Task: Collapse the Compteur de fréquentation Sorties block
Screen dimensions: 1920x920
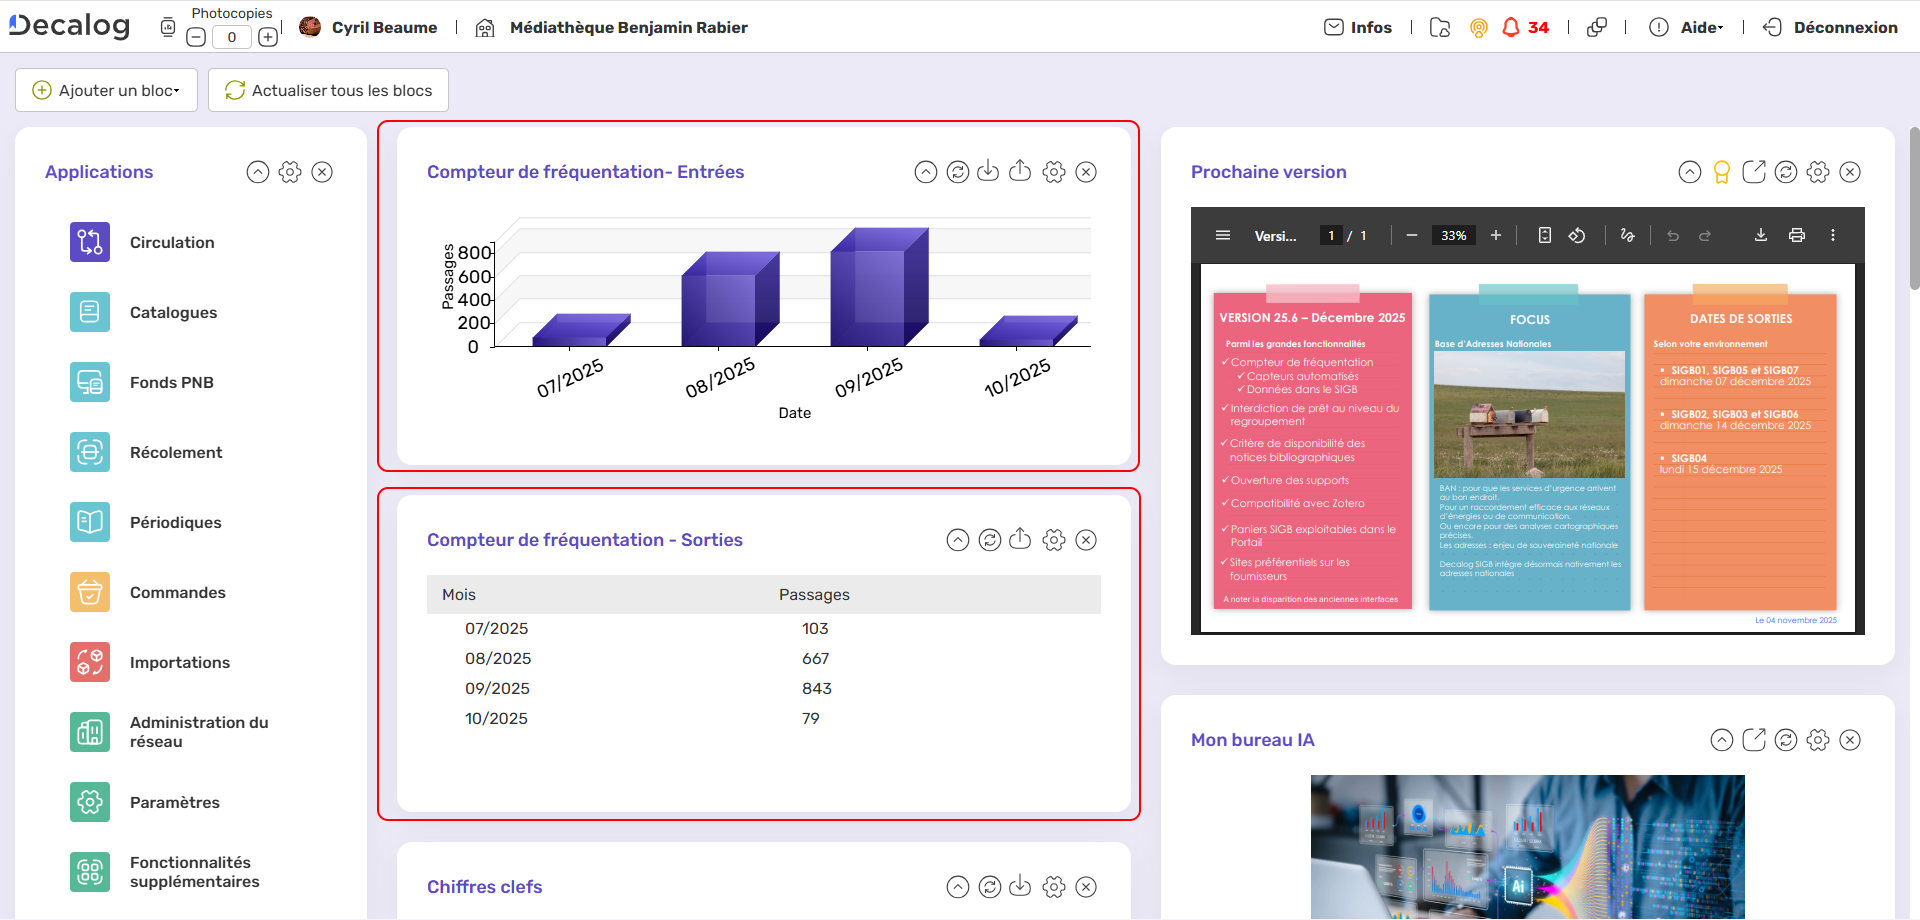Action: [x=957, y=540]
